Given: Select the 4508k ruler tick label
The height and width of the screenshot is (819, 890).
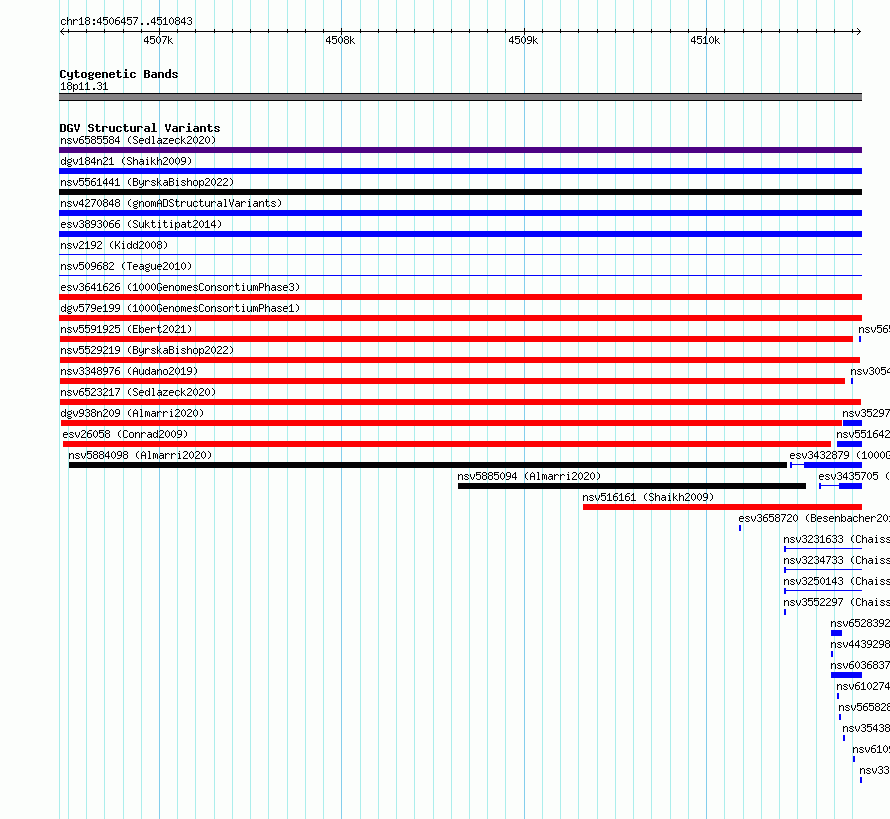Looking at the screenshot, I should tap(340, 40).
